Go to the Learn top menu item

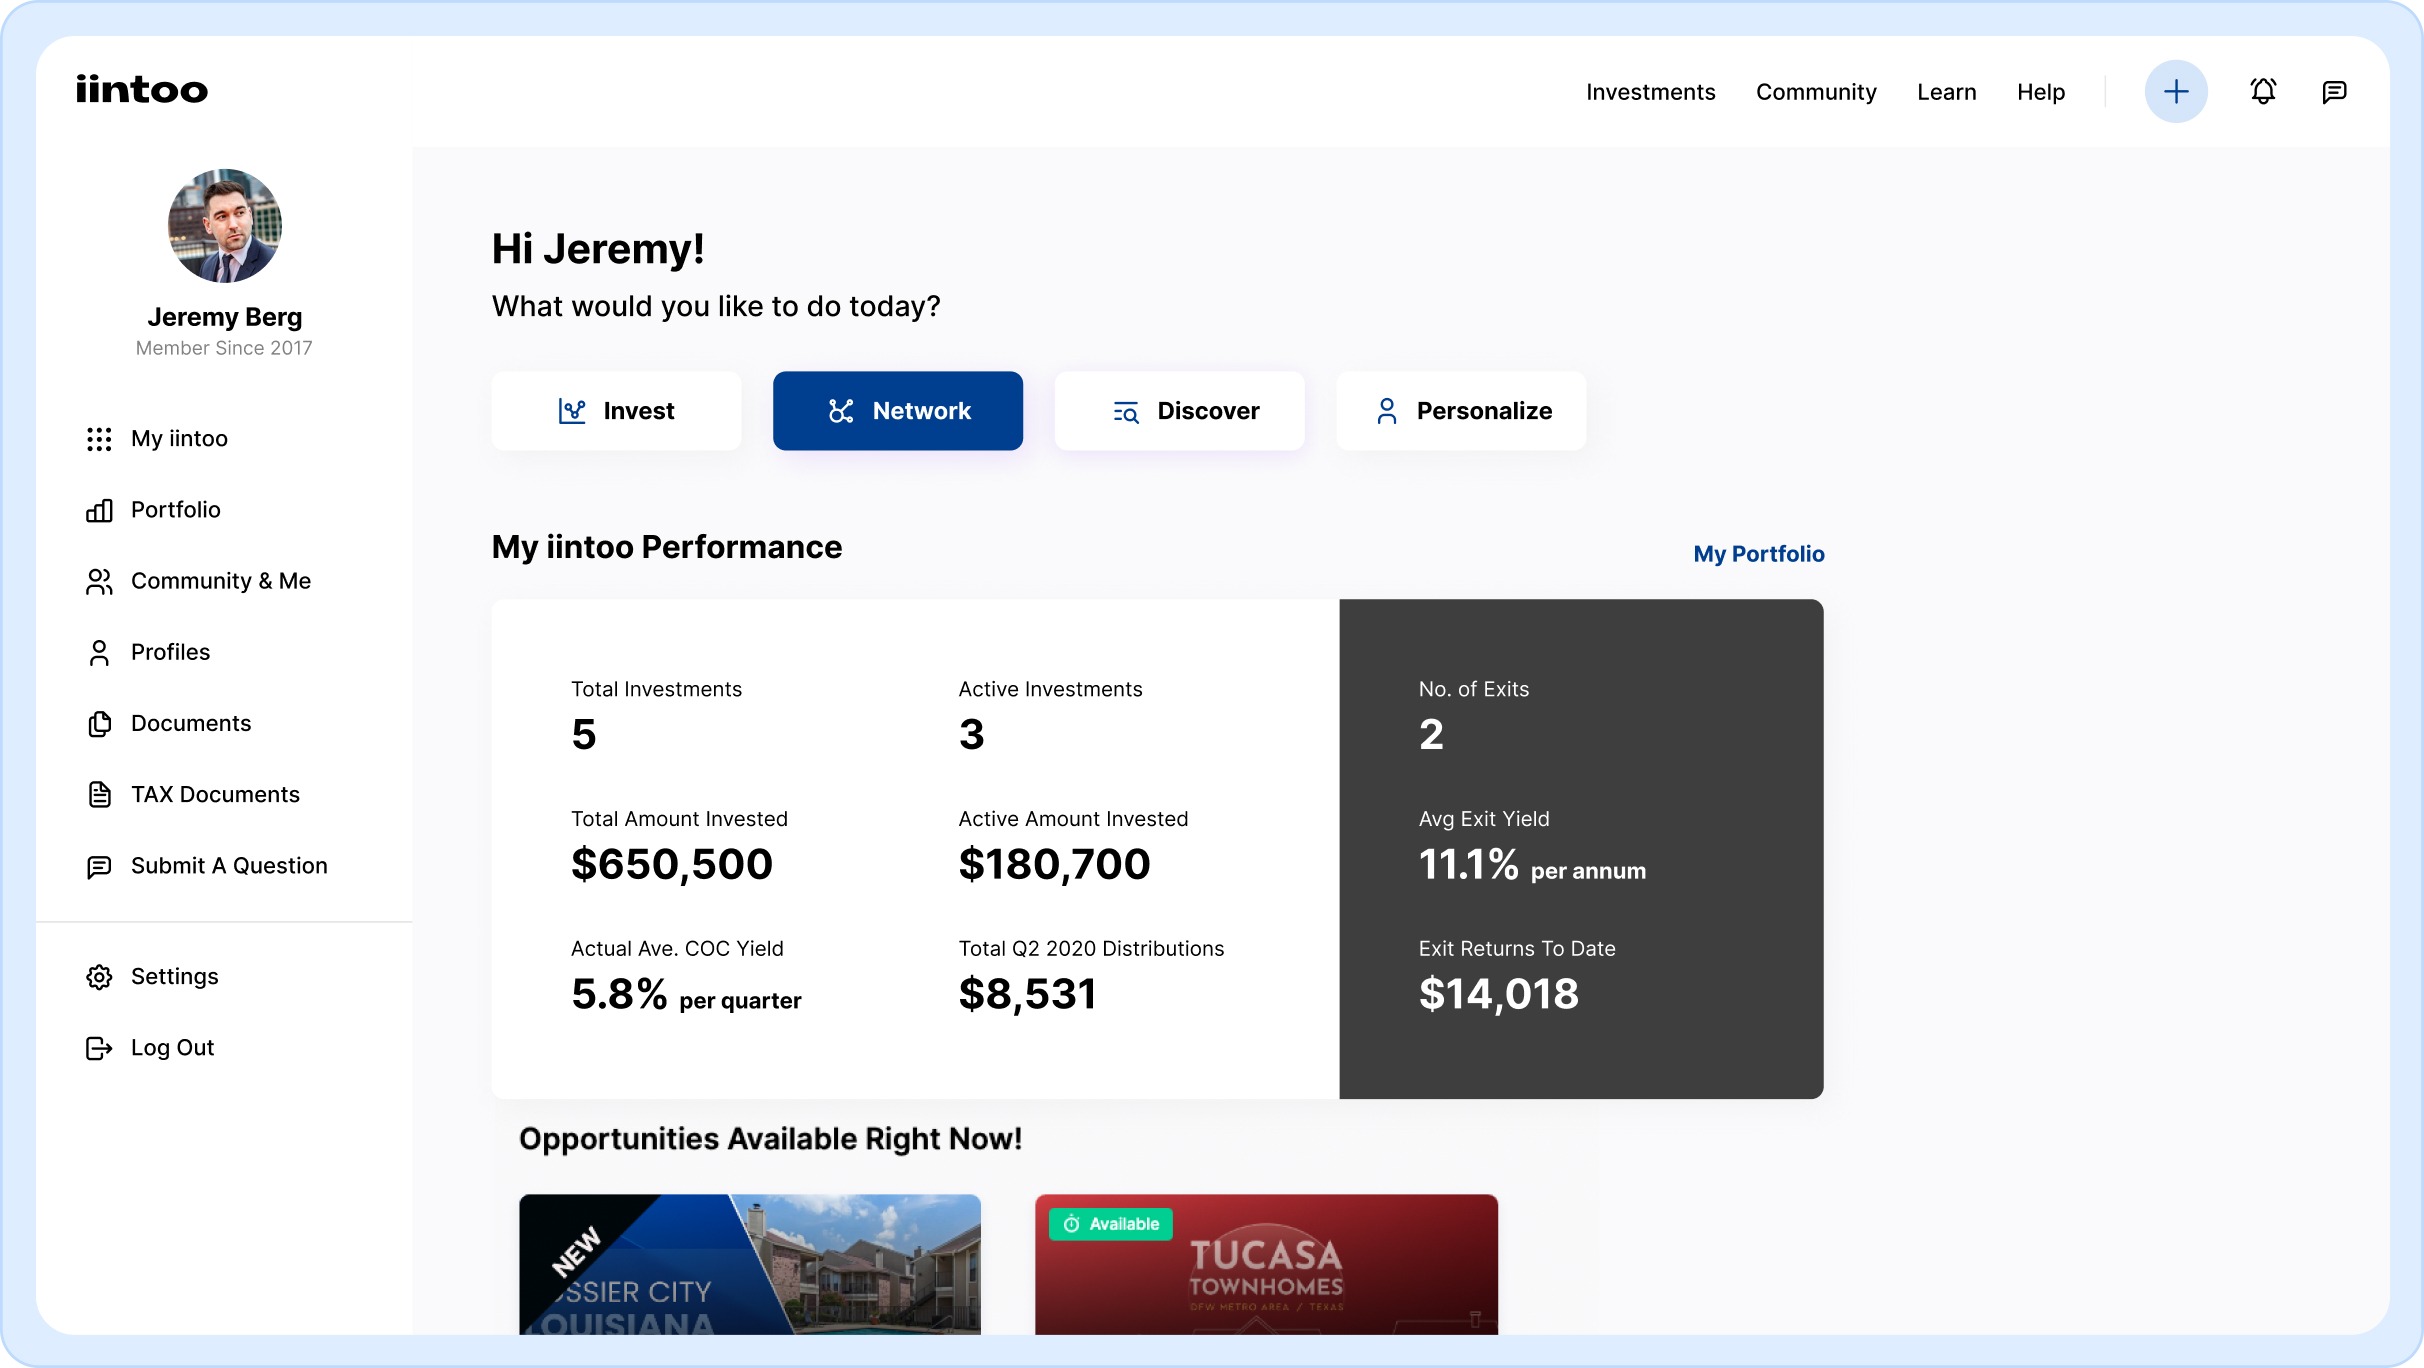tap(1946, 92)
